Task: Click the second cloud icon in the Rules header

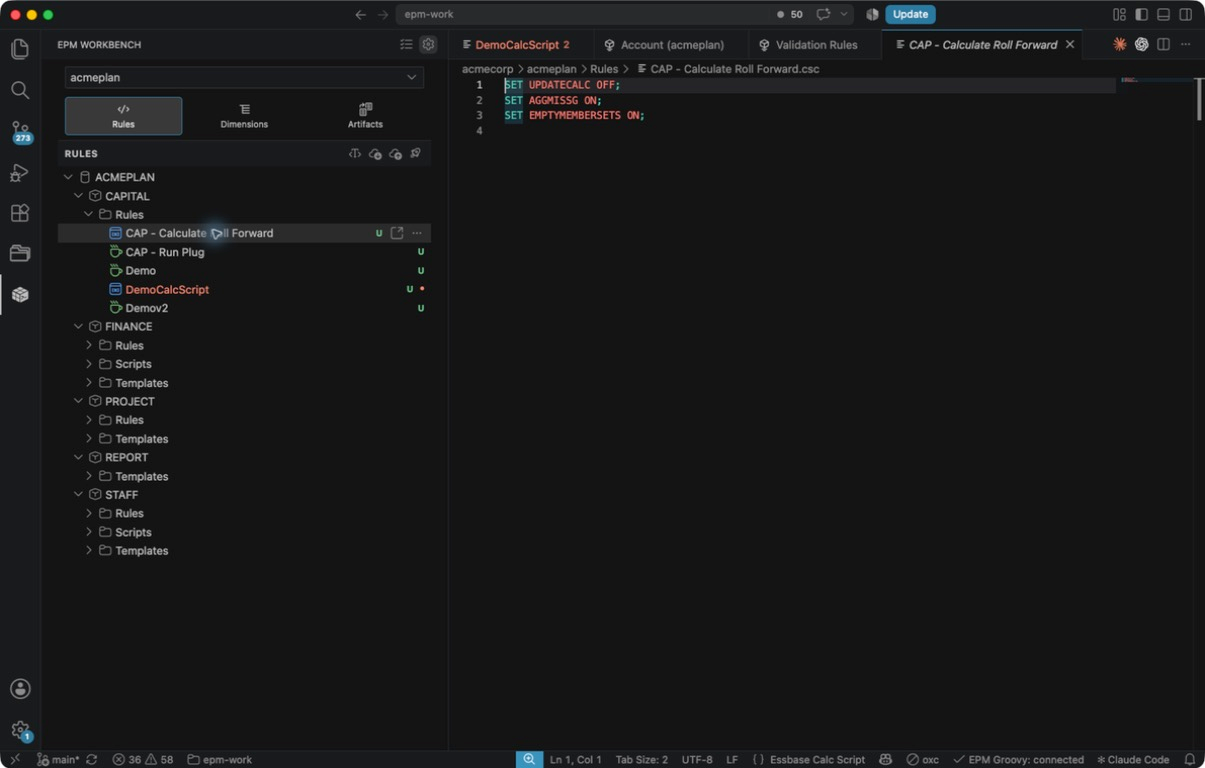Action: tap(395, 154)
